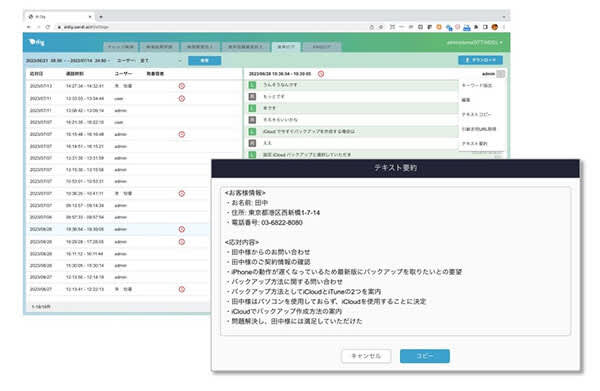Click the bookmark star icon in the address bar
Image resolution: width=600 pixels, height=391 pixels.
pyautogui.click(x=381, y=27)
